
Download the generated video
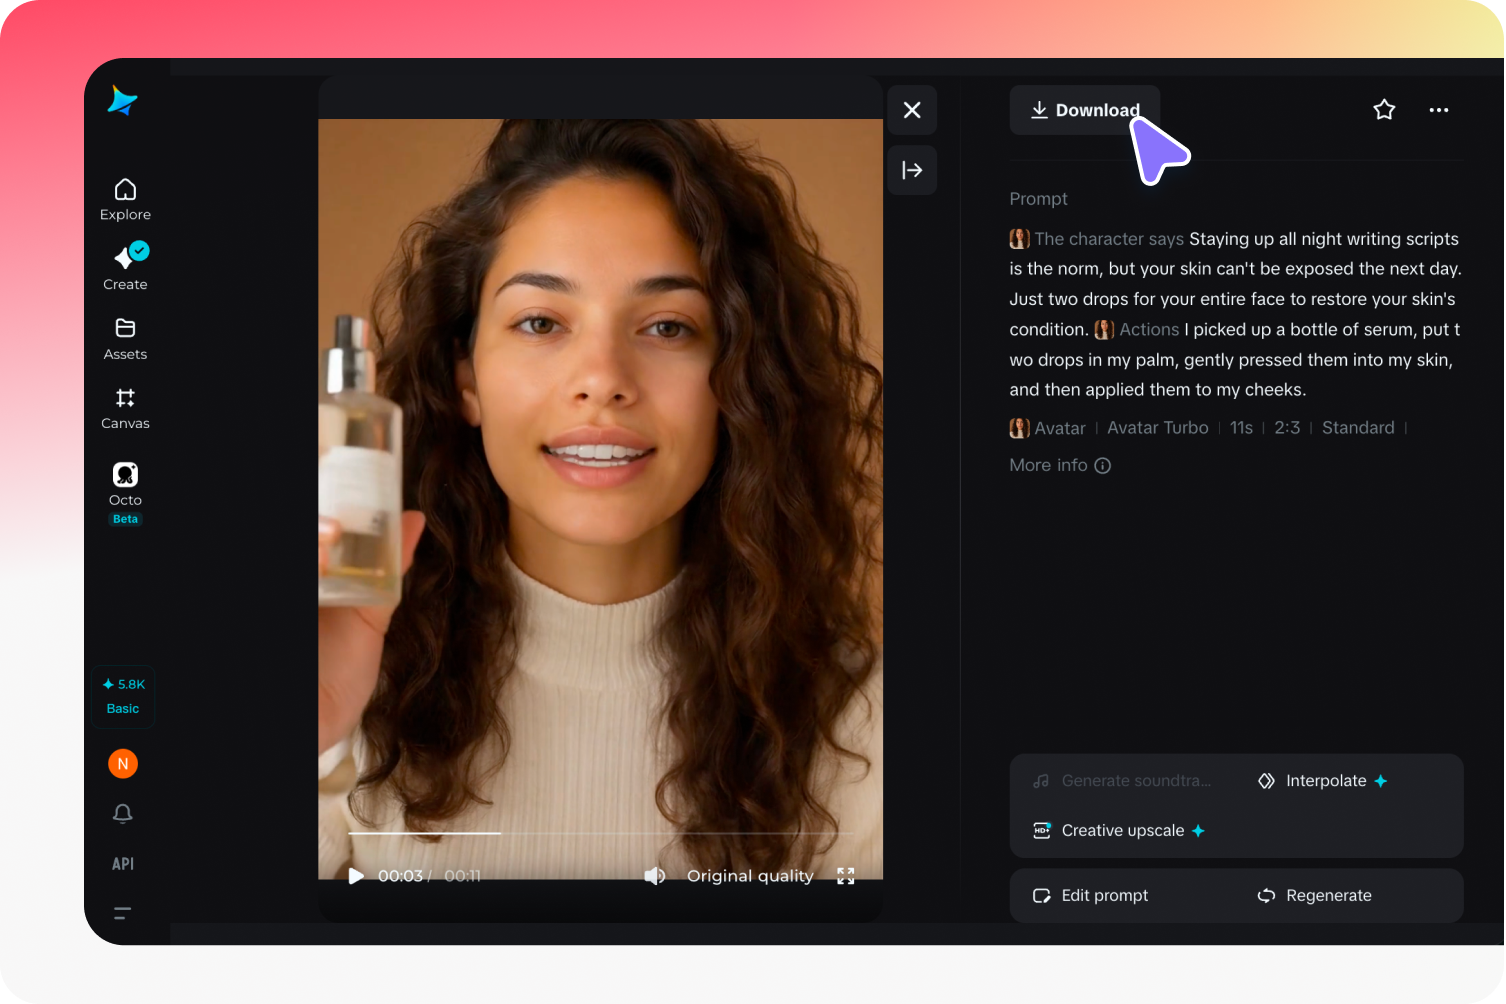pos(1085,110)
